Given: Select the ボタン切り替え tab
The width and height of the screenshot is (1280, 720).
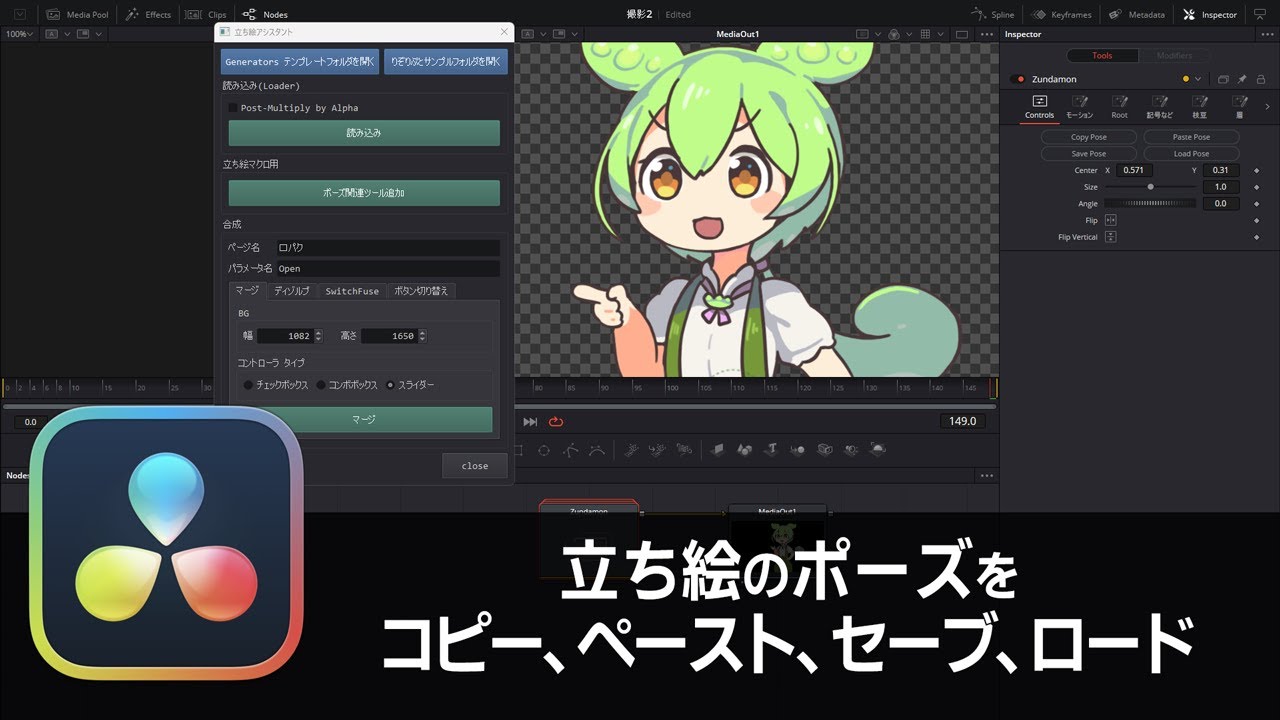Looking at the screenshot, I should (x=421, y=291).
